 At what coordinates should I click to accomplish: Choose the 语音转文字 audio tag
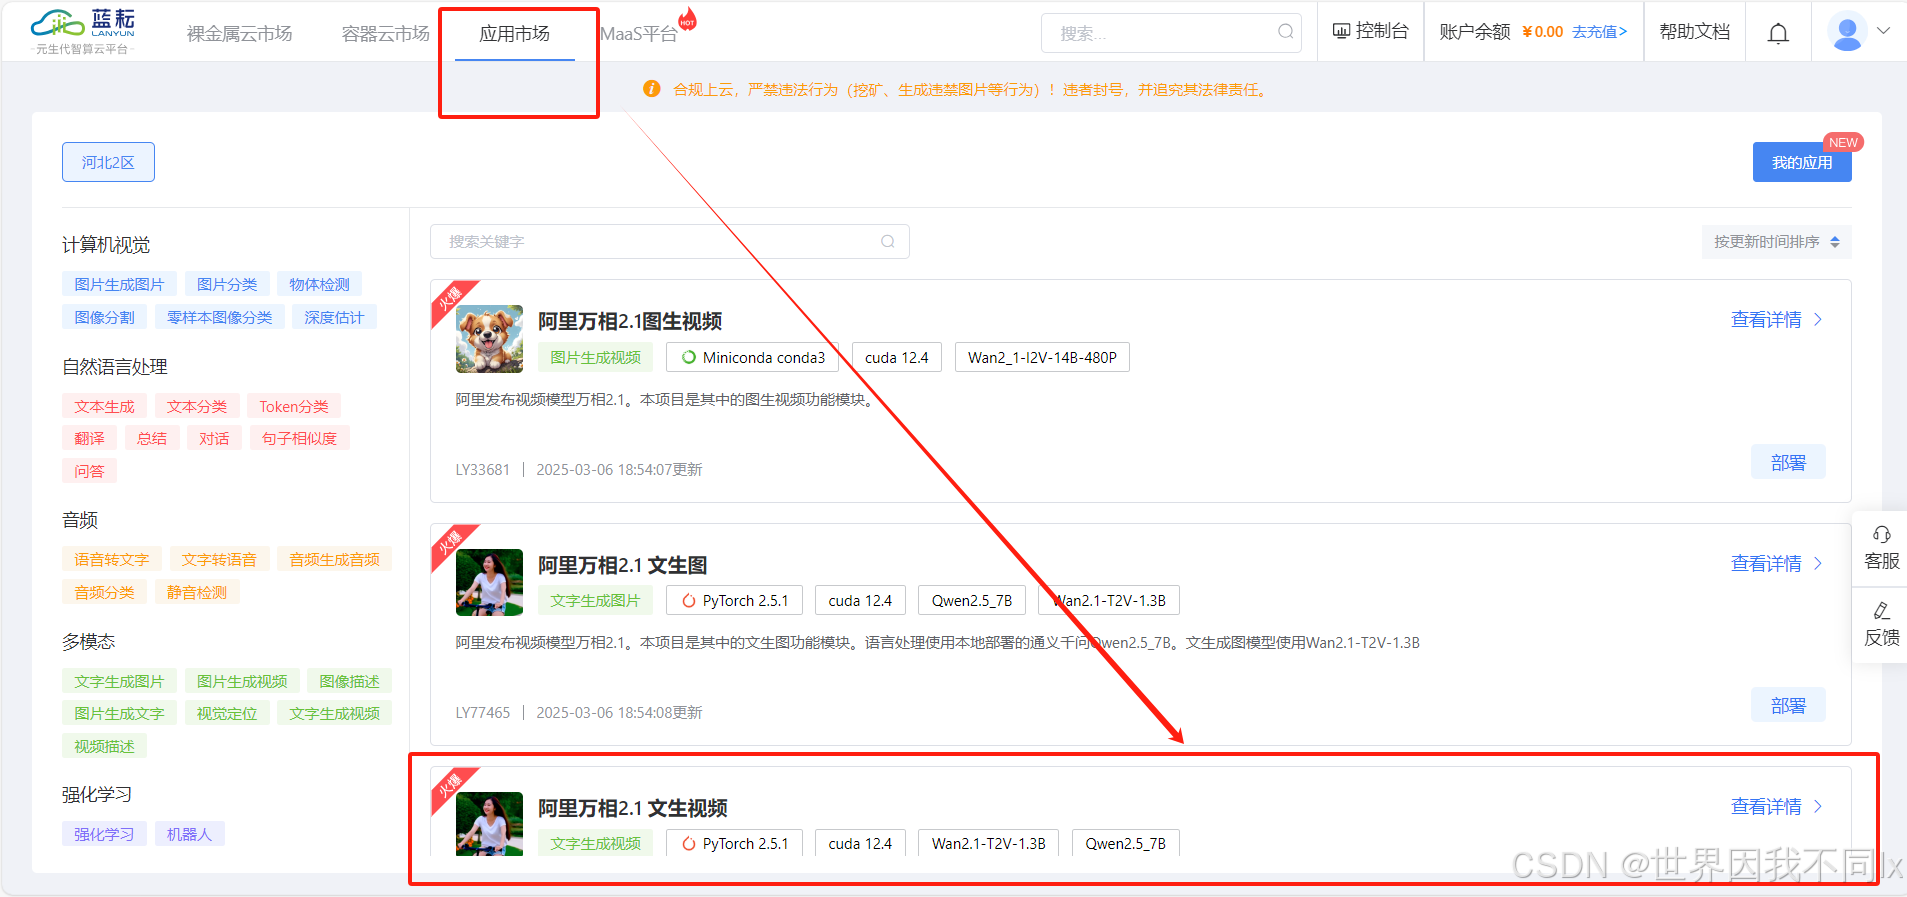click(x=112, y=560)
